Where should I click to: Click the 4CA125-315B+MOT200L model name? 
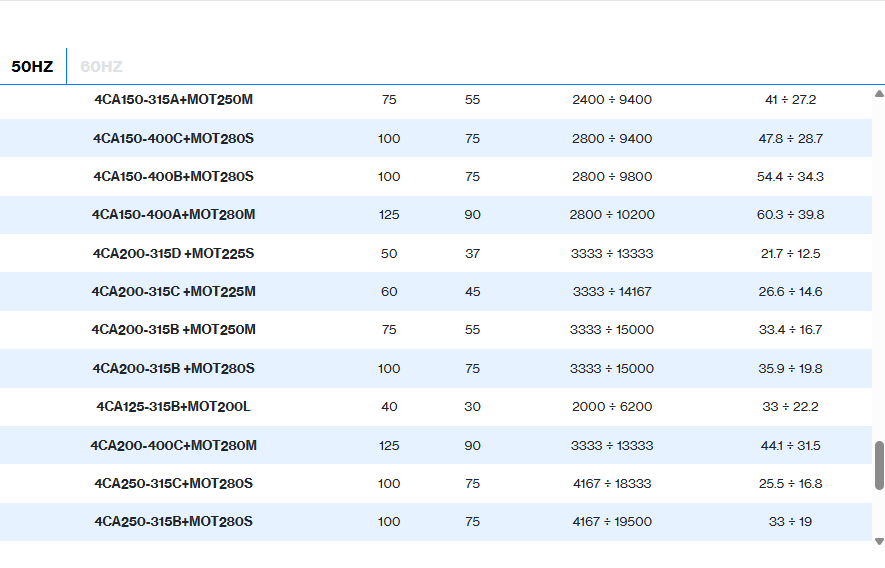pyautogui.click(x=173, y=407)
